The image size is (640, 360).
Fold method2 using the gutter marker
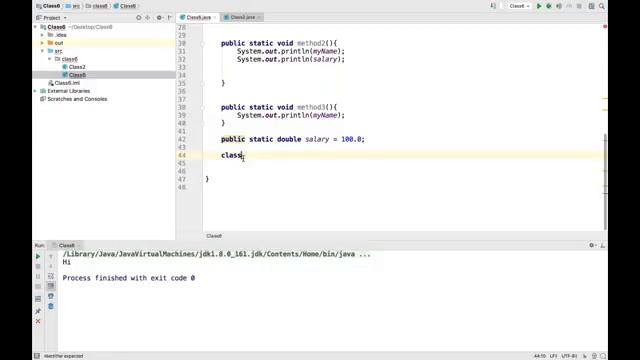[x=203, y=43]
